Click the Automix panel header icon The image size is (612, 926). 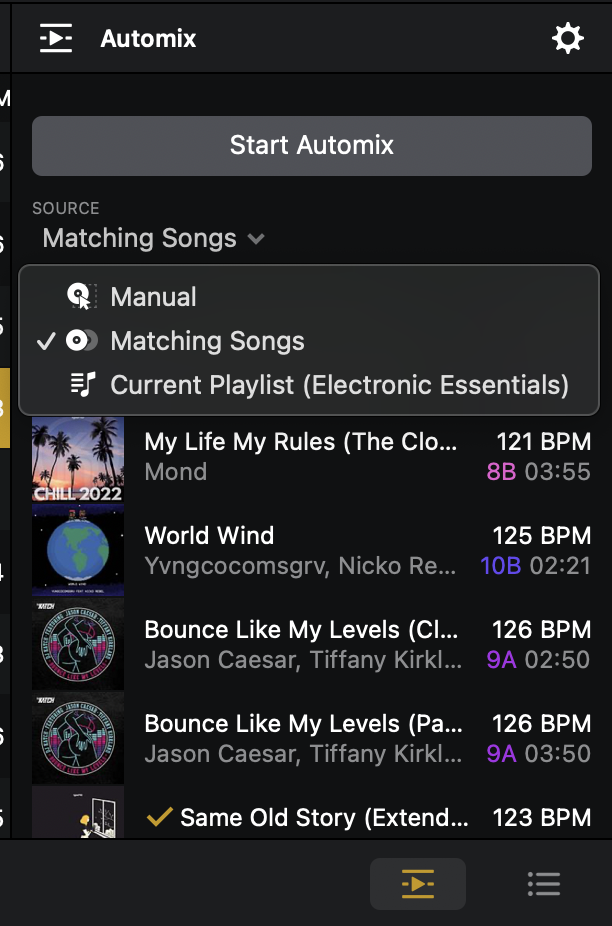click(56, 39)
